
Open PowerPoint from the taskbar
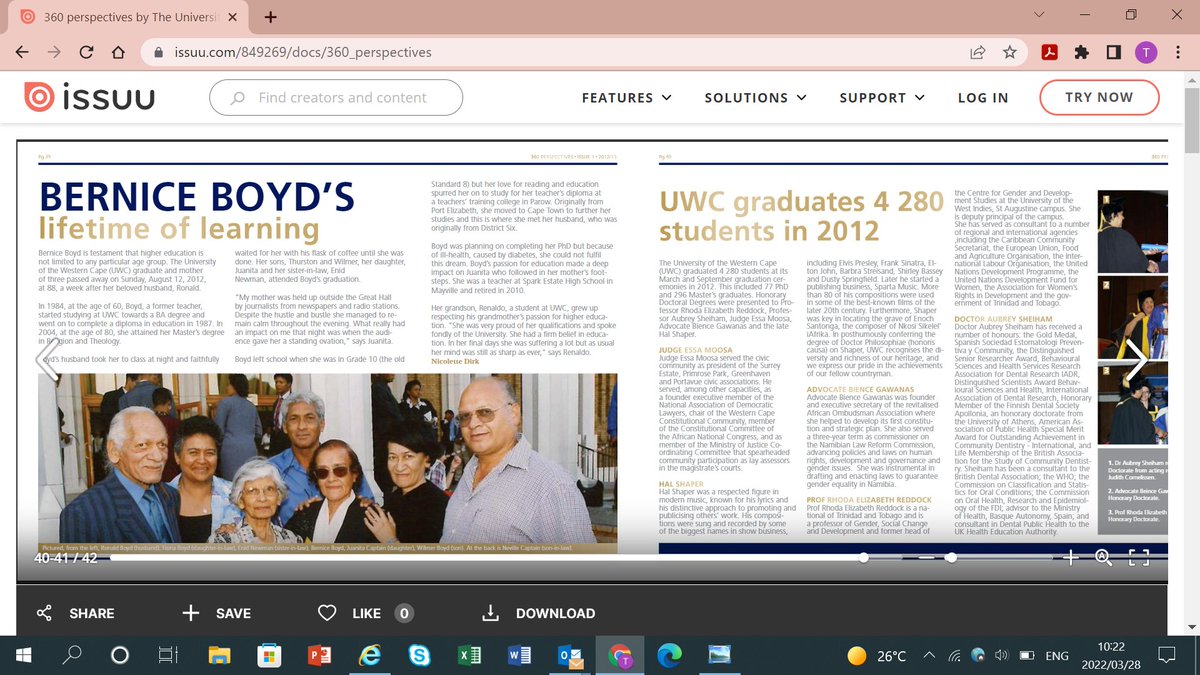pos(318,655)
